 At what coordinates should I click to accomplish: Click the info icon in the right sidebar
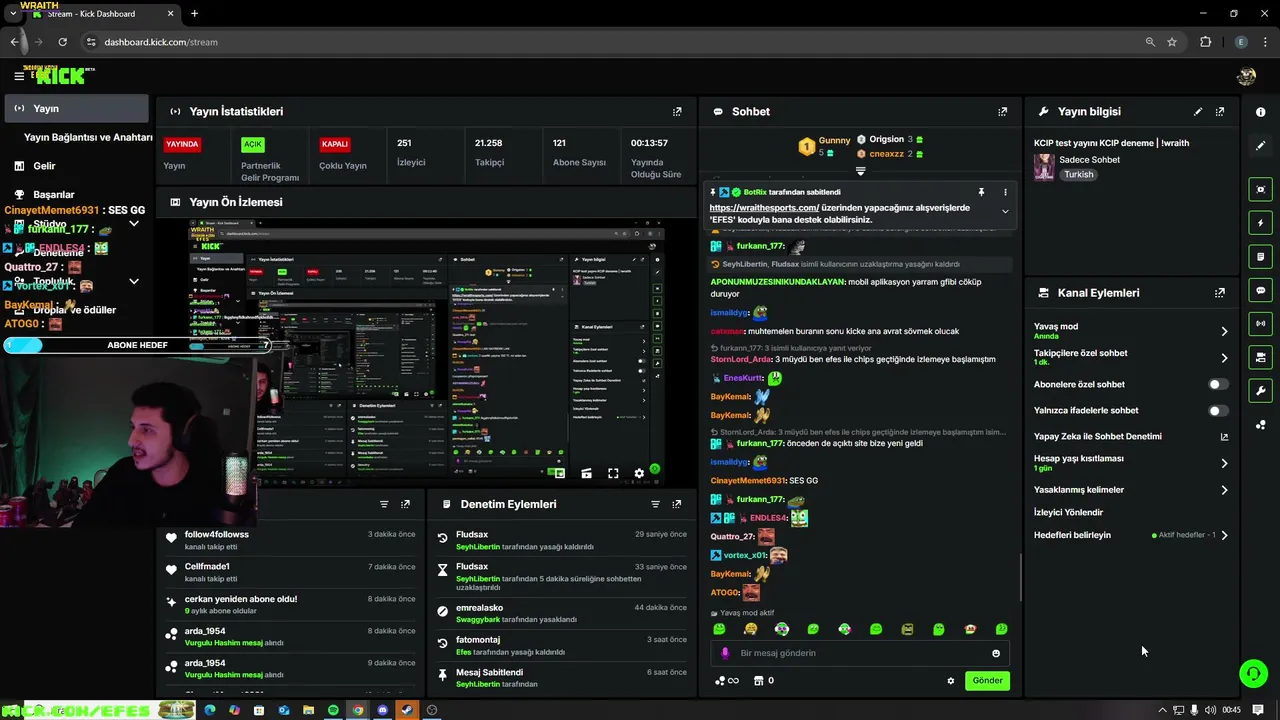[1261, 112]
